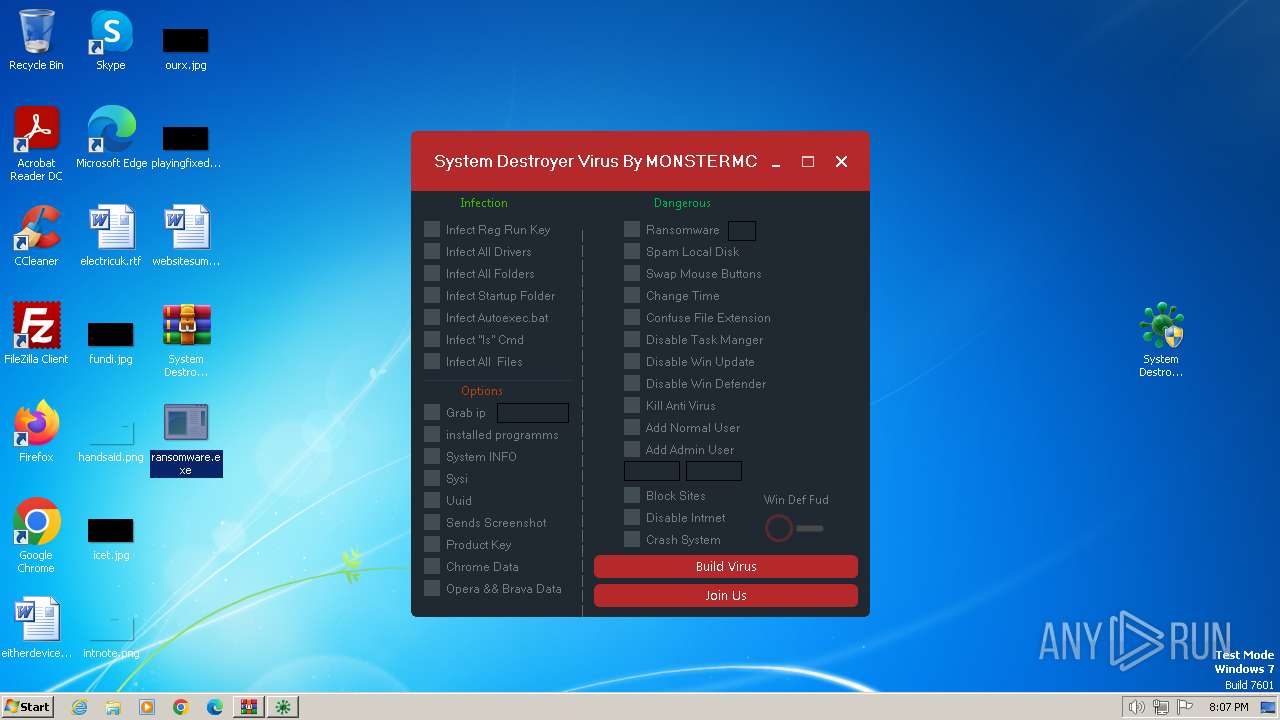This screenshot has width=1280, height=720.
Task: Open Acrobat Reader DC shortcut
Action: (x=36, y=144)
